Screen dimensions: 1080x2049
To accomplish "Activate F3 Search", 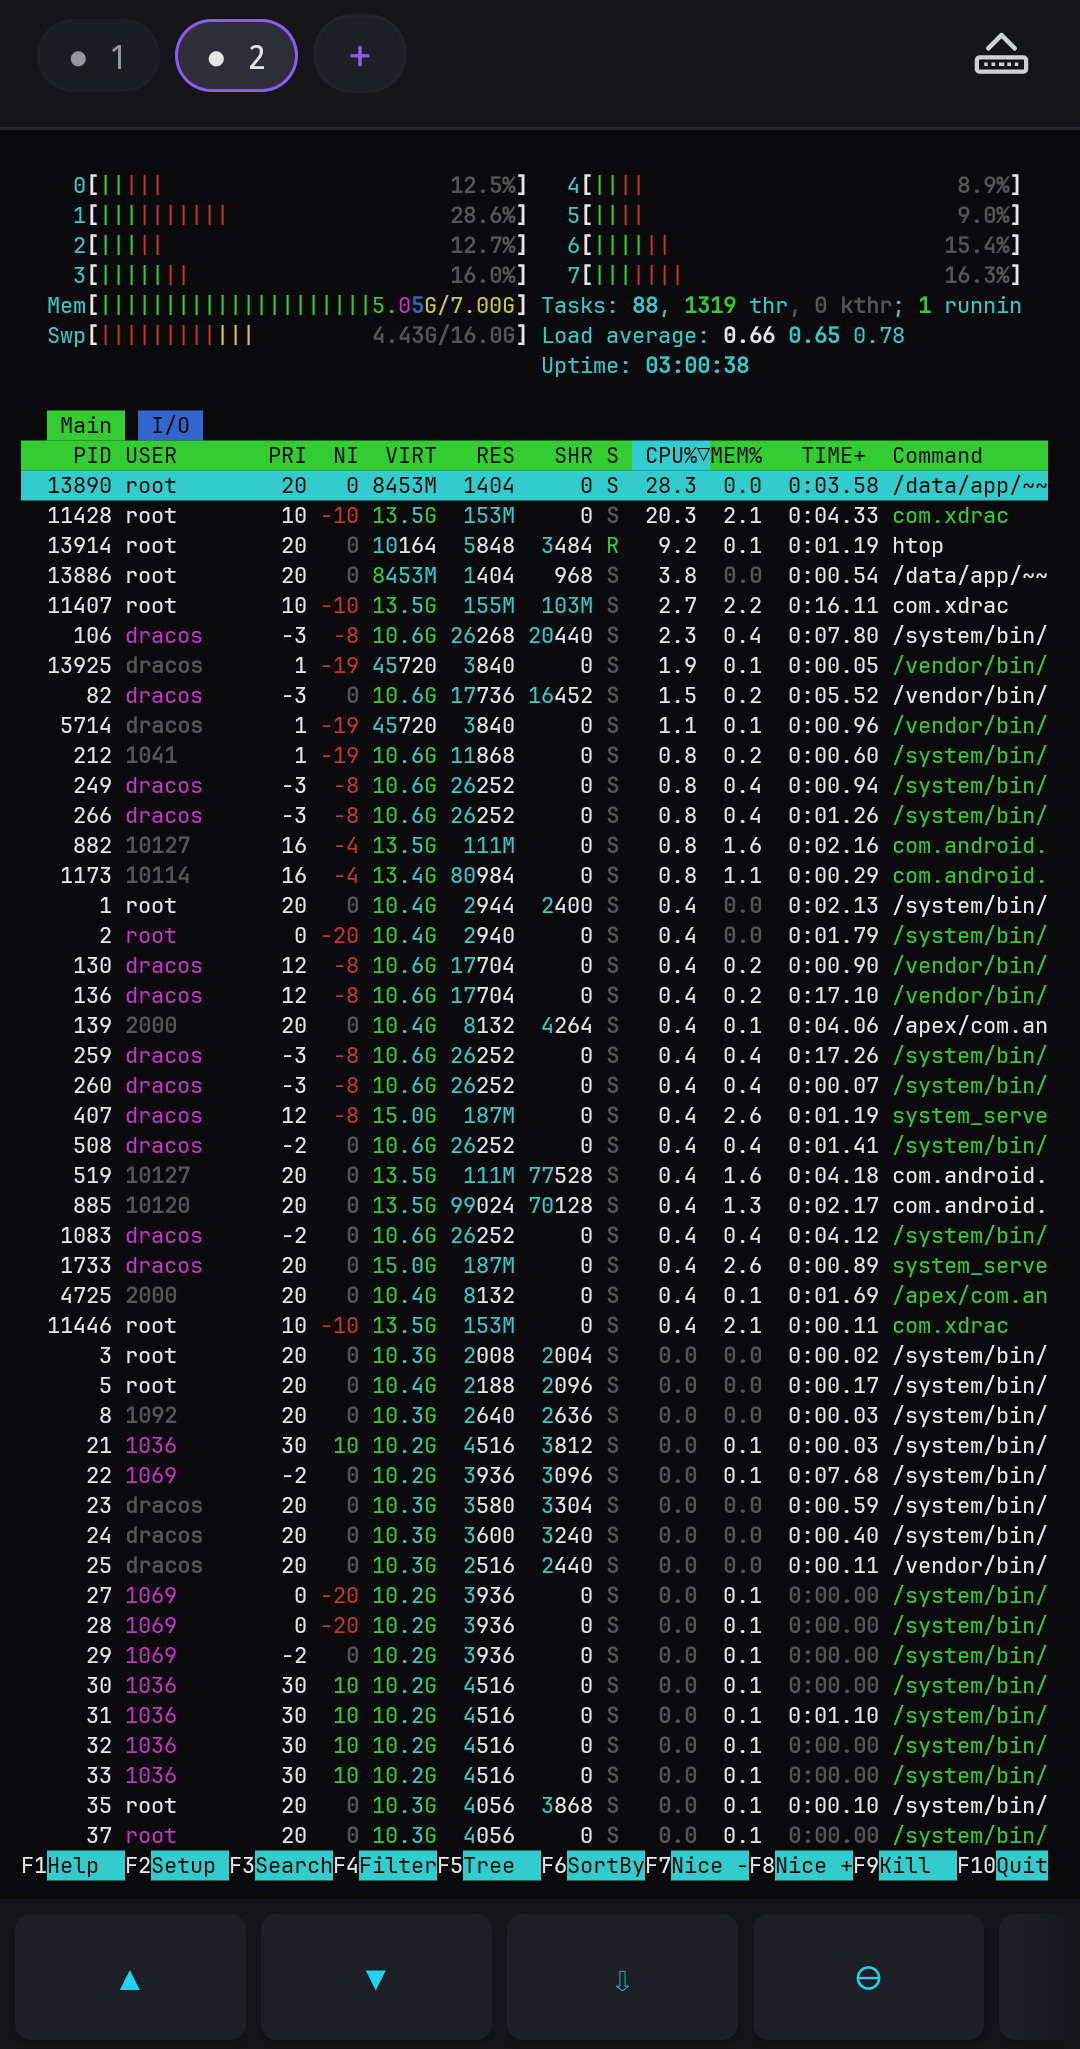I will (x=281, y=1865).
